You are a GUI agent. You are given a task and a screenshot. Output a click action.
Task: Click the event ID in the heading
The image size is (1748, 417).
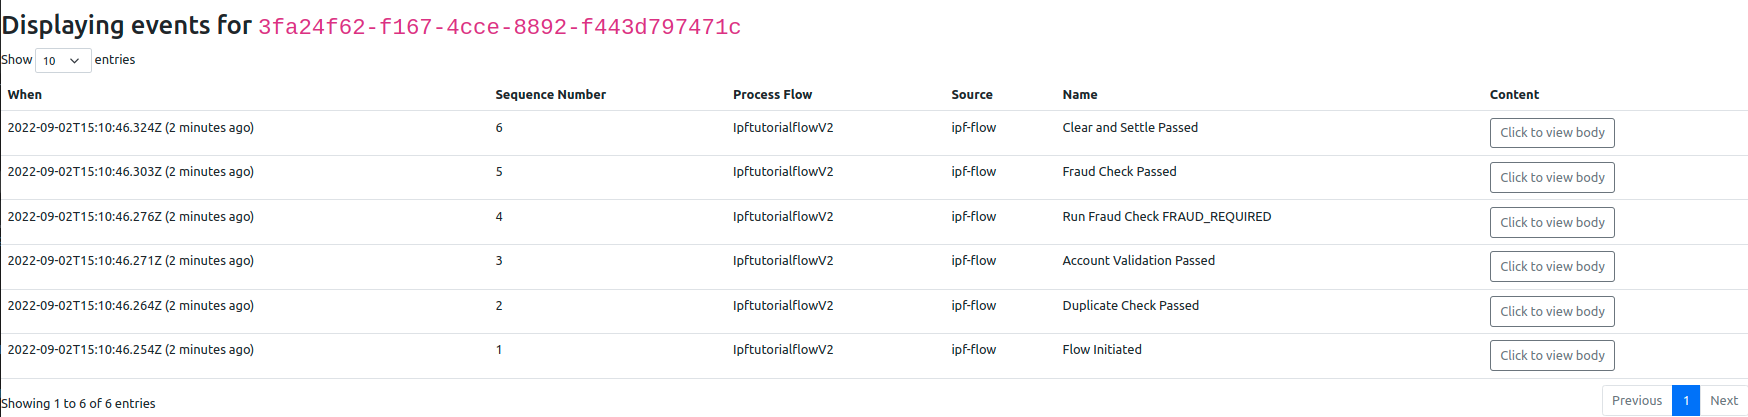pyautogui.click(x=499, y=27)
